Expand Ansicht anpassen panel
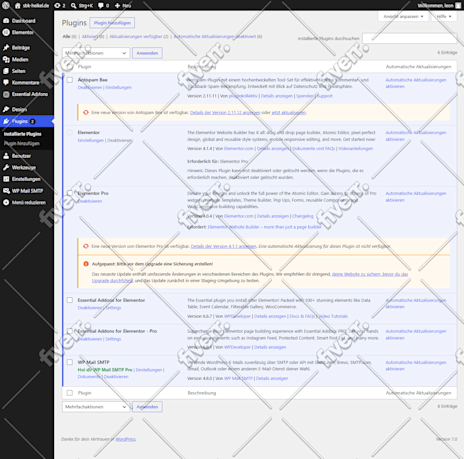The height and width of the screenshot is (459, 464). [x=403, y=16]
